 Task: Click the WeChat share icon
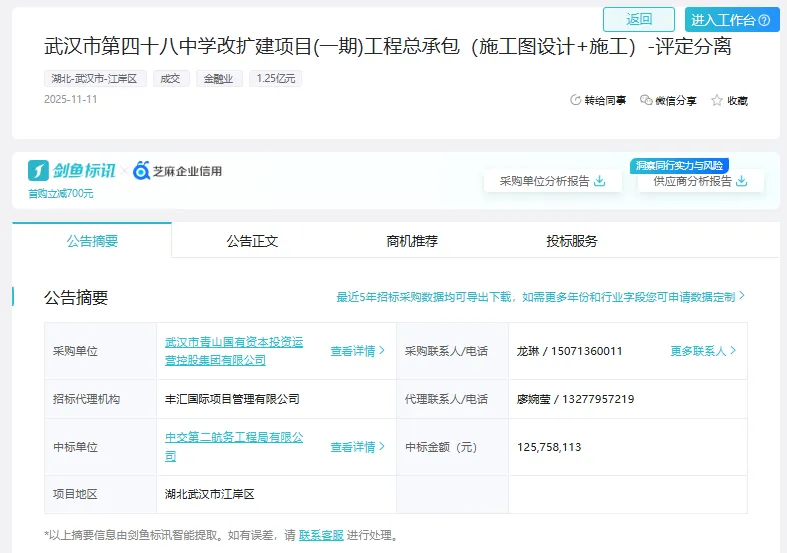pyautogui.click(x=646, y=101)
